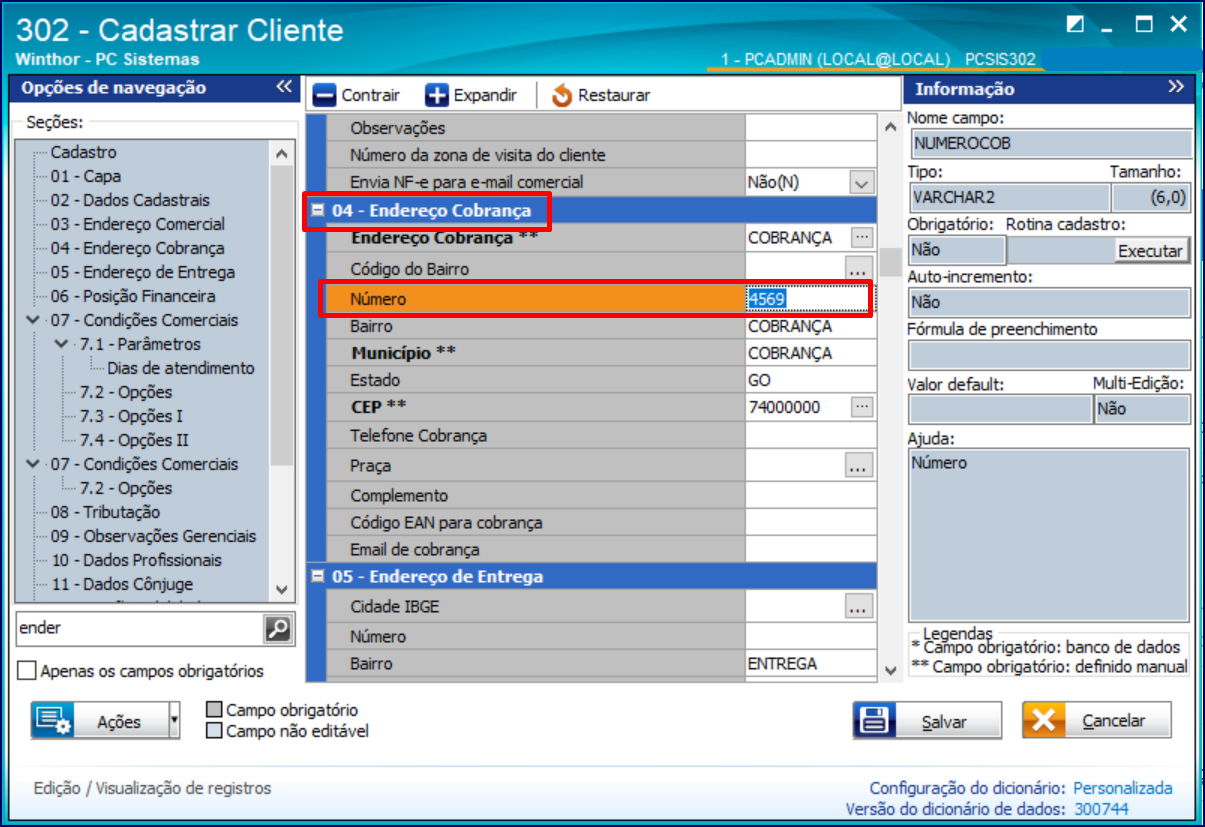Select '01 - Capa' tree item

click(86, 176)
